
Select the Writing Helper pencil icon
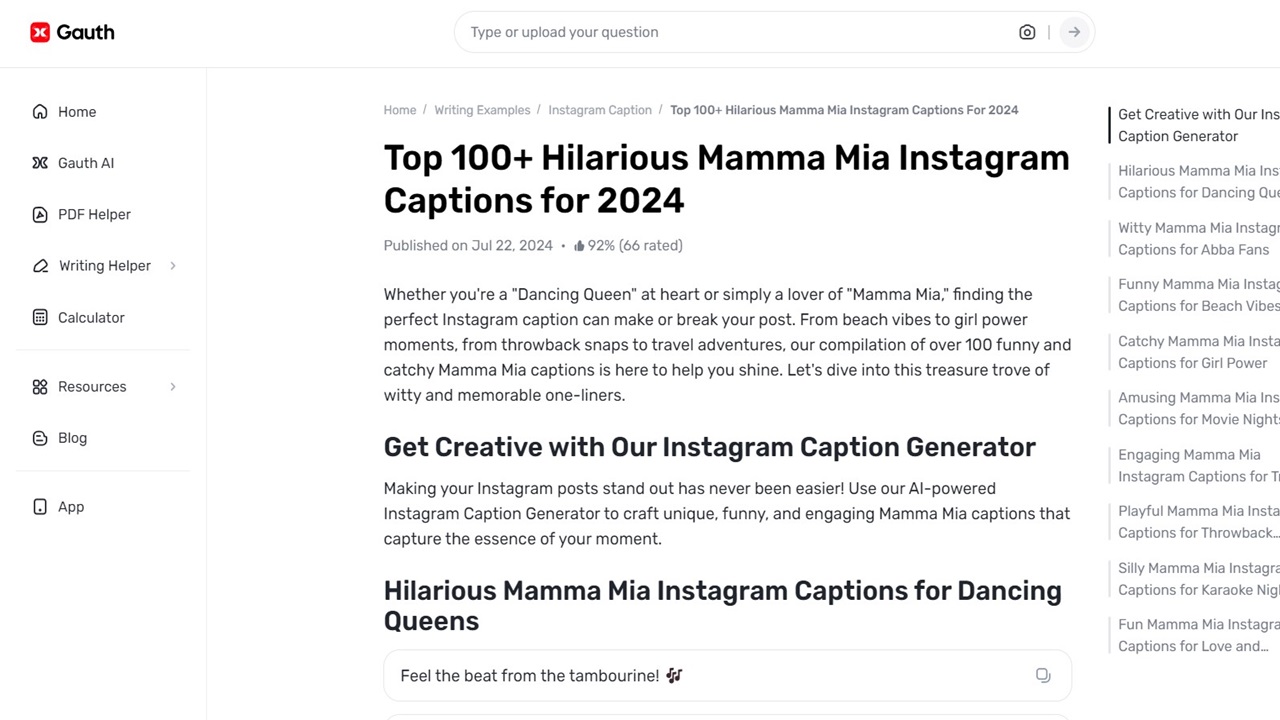(x=39, y=265)
